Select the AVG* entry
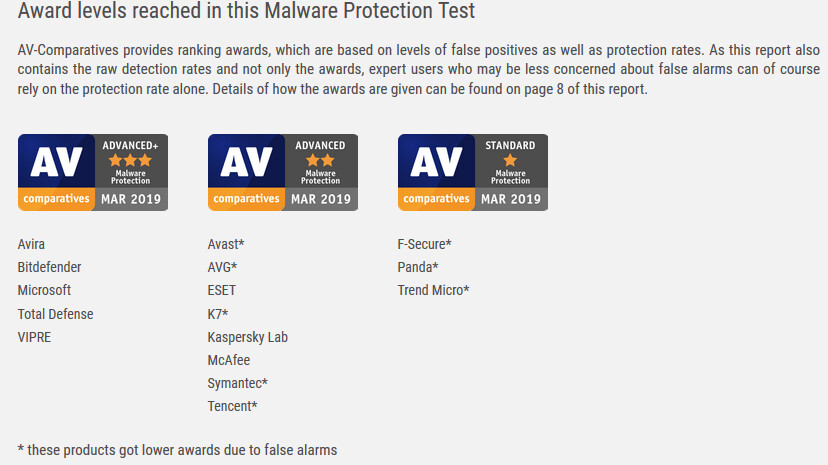Viewport: 828px width, 465px height. click(x=222, y=267)
